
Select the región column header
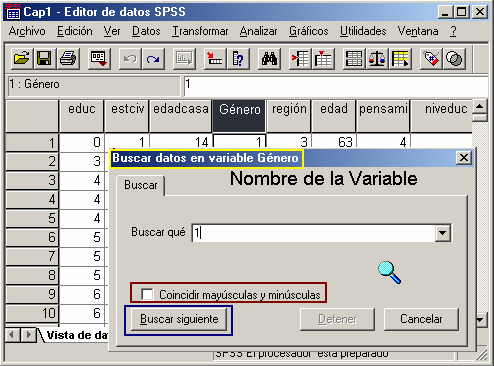pyautogui.click(x=289, y=115)
